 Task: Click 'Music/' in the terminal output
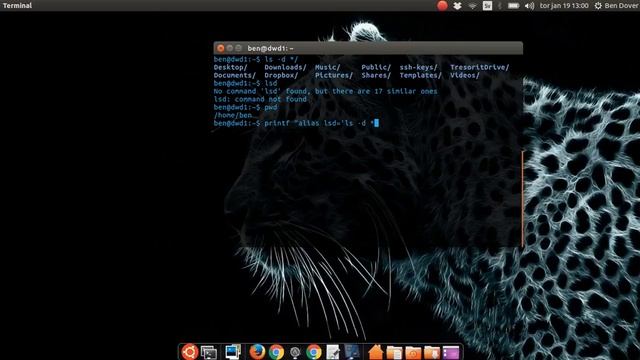(x=328, y=67)
